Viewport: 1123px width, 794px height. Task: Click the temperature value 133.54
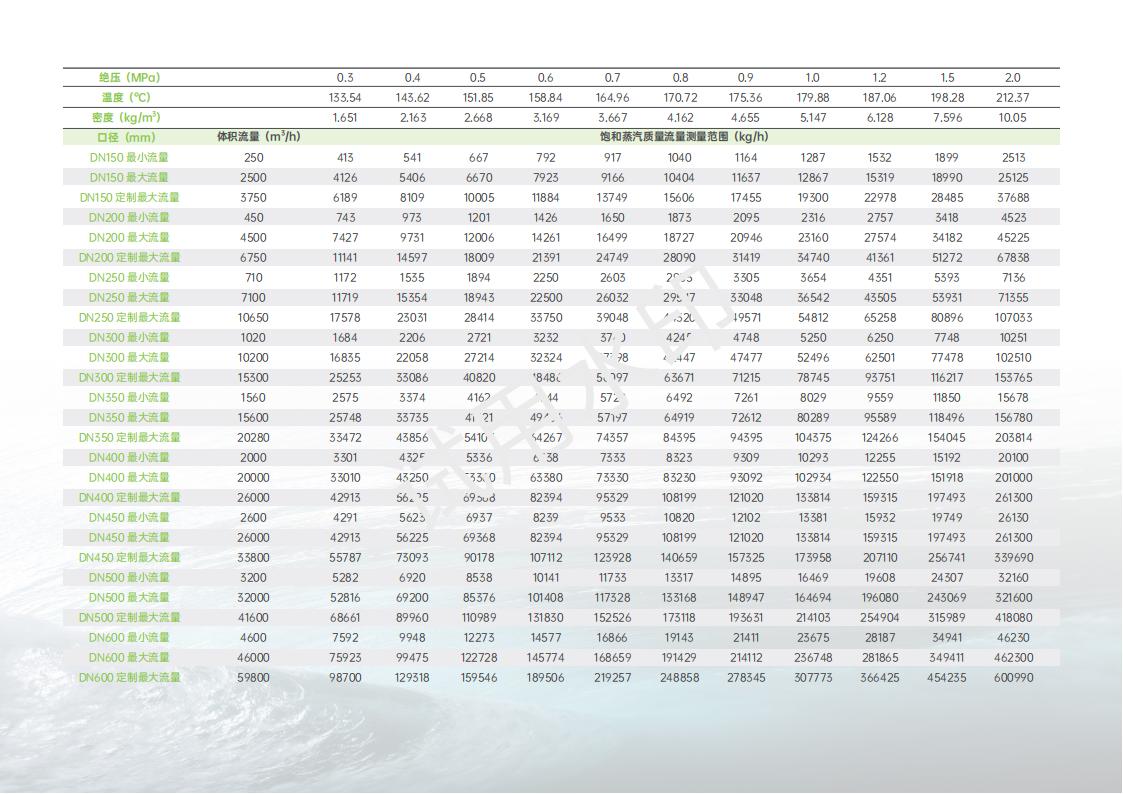(x=345, y=97)
